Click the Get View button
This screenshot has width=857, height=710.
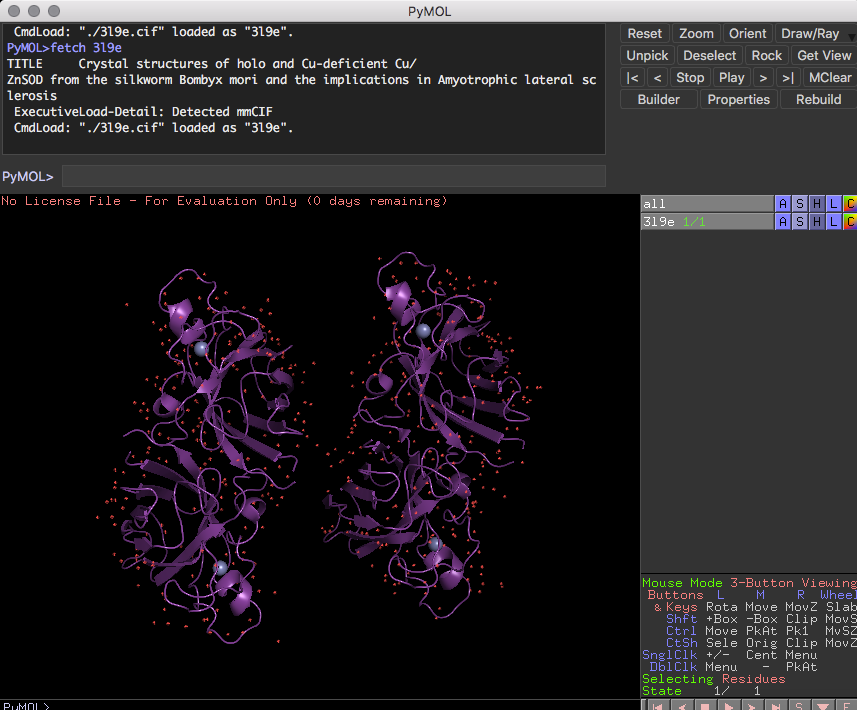(824, 55)
